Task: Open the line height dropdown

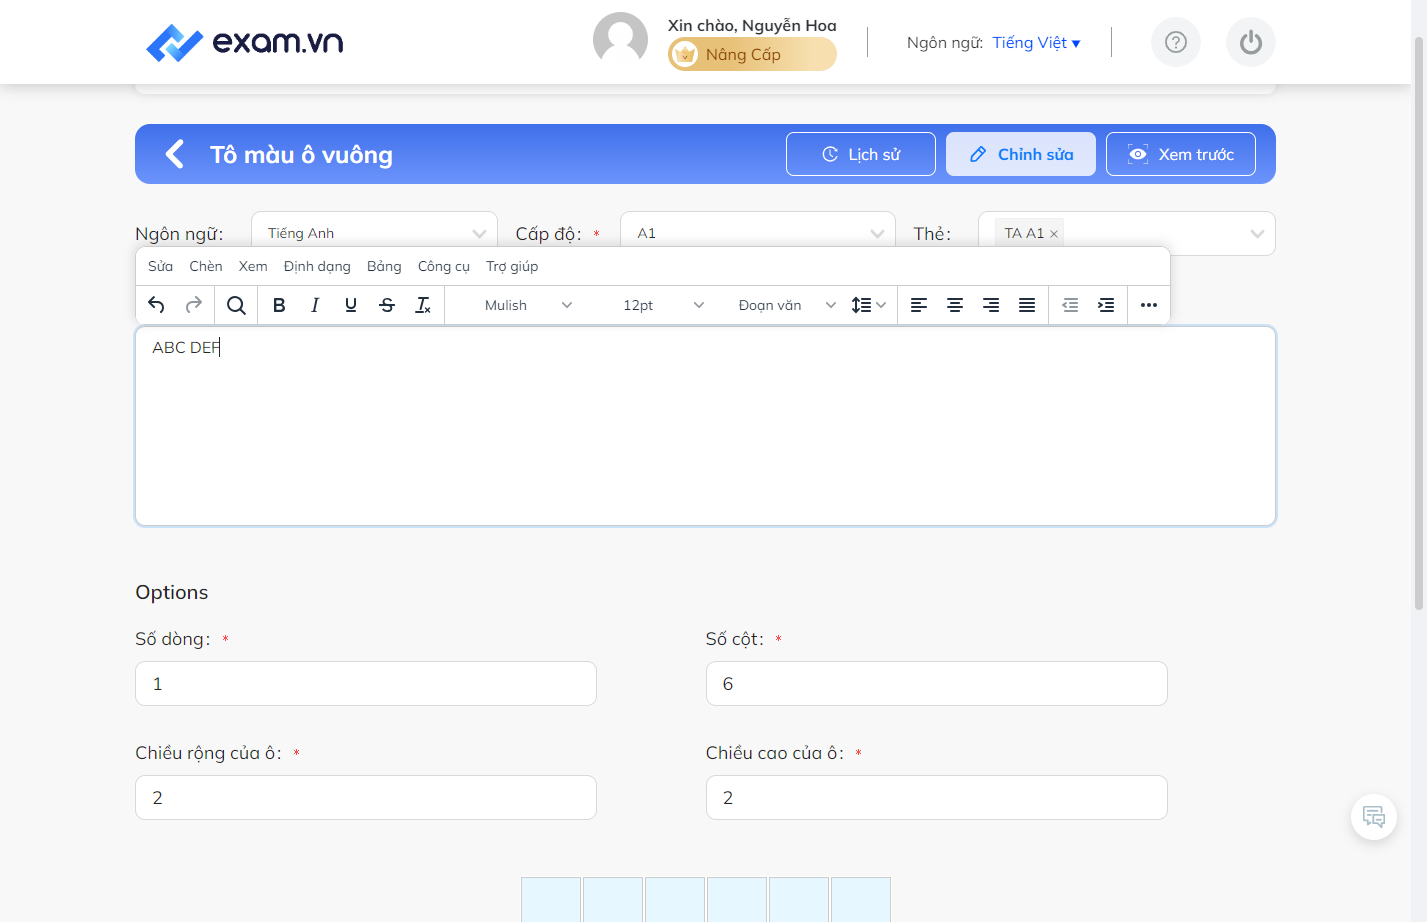Action: click(x=868, y=305)
